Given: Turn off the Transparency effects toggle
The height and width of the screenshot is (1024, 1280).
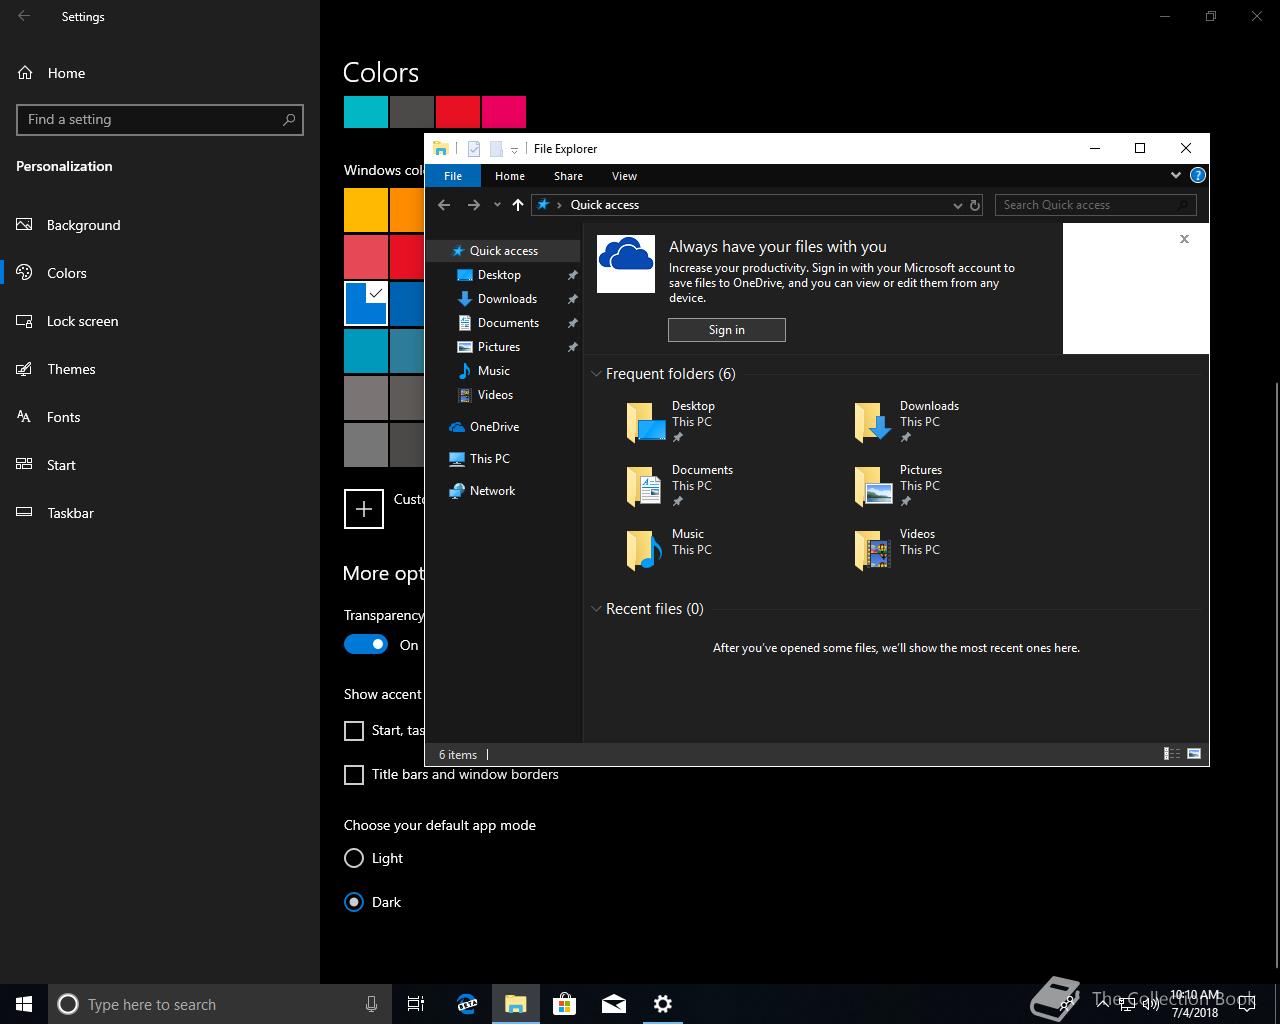Looking at the screenshot, I should 366,645.
